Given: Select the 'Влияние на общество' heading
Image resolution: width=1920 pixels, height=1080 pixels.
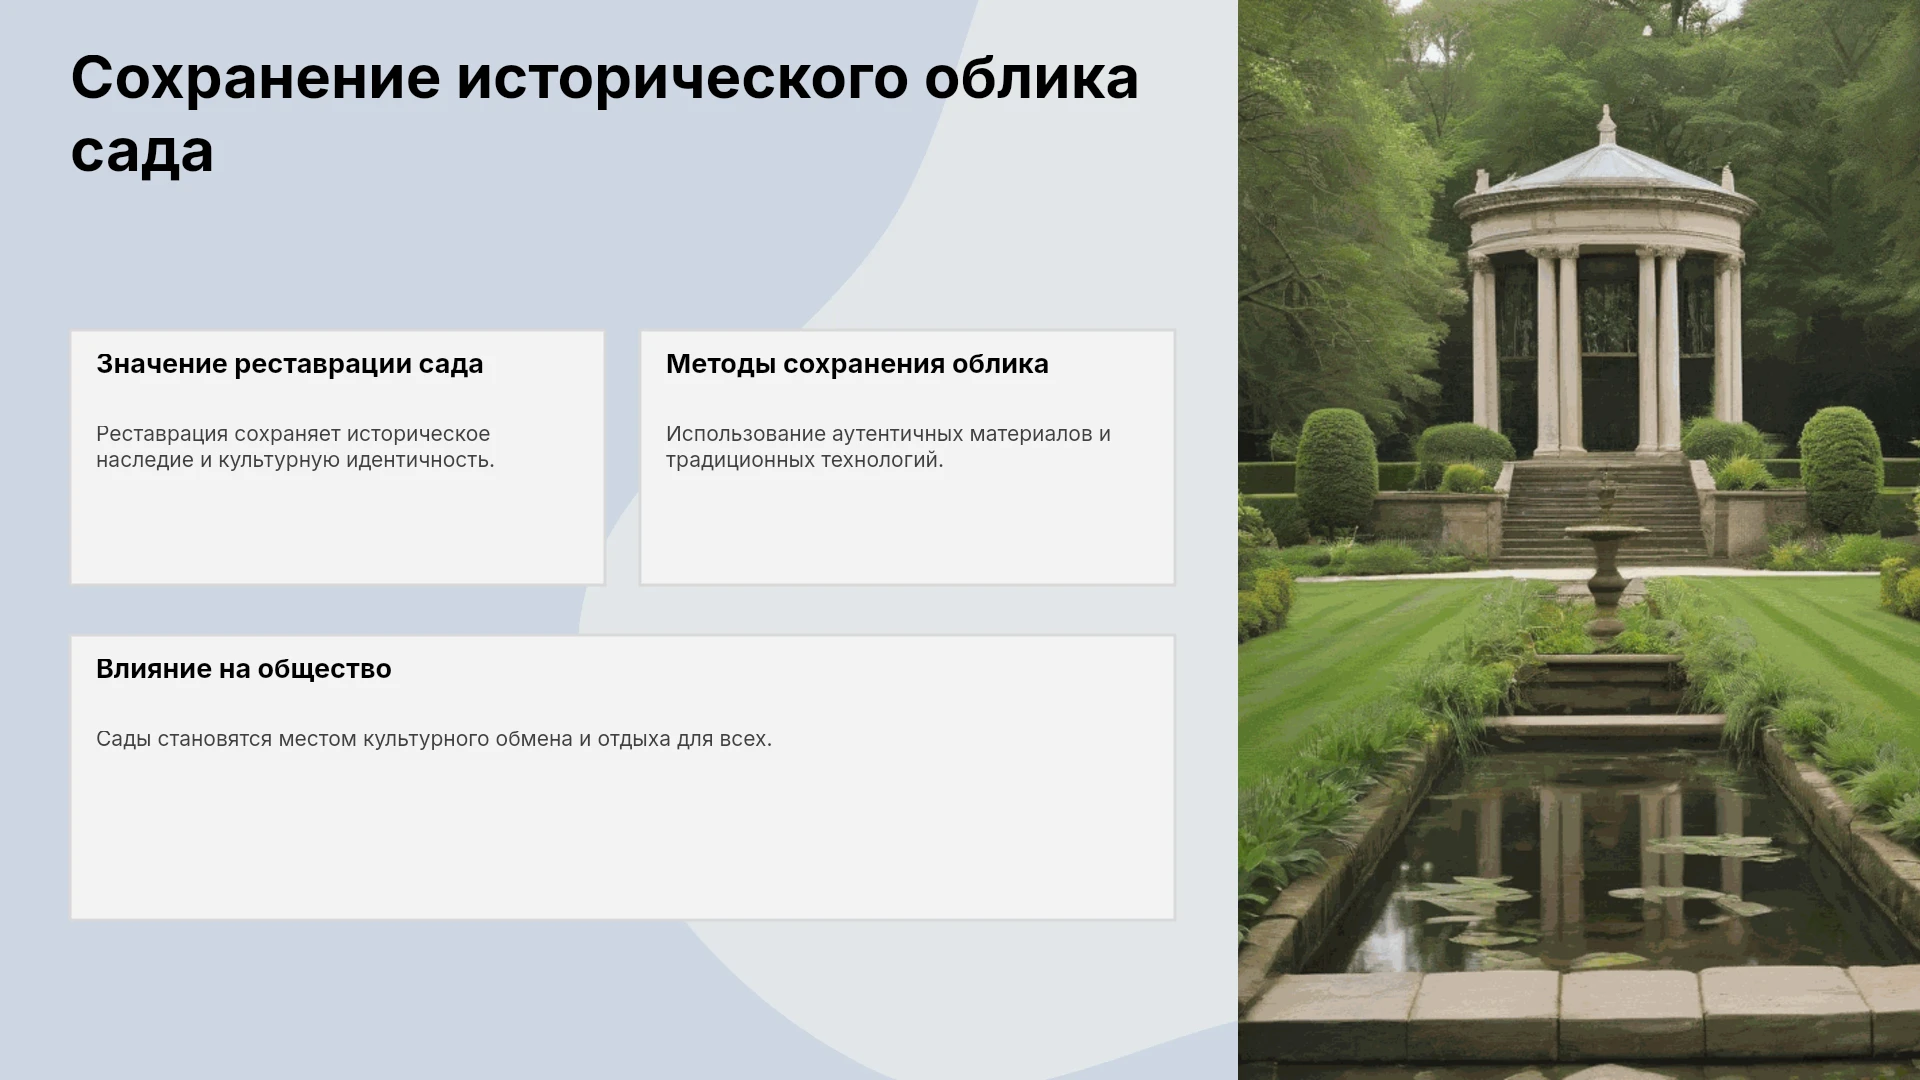Looking at the screenshot, I should click(x=244, y=669).
